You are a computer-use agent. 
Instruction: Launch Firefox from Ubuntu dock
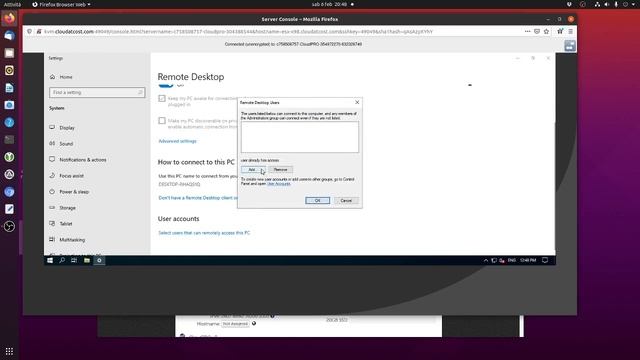(x=9, y=18)
